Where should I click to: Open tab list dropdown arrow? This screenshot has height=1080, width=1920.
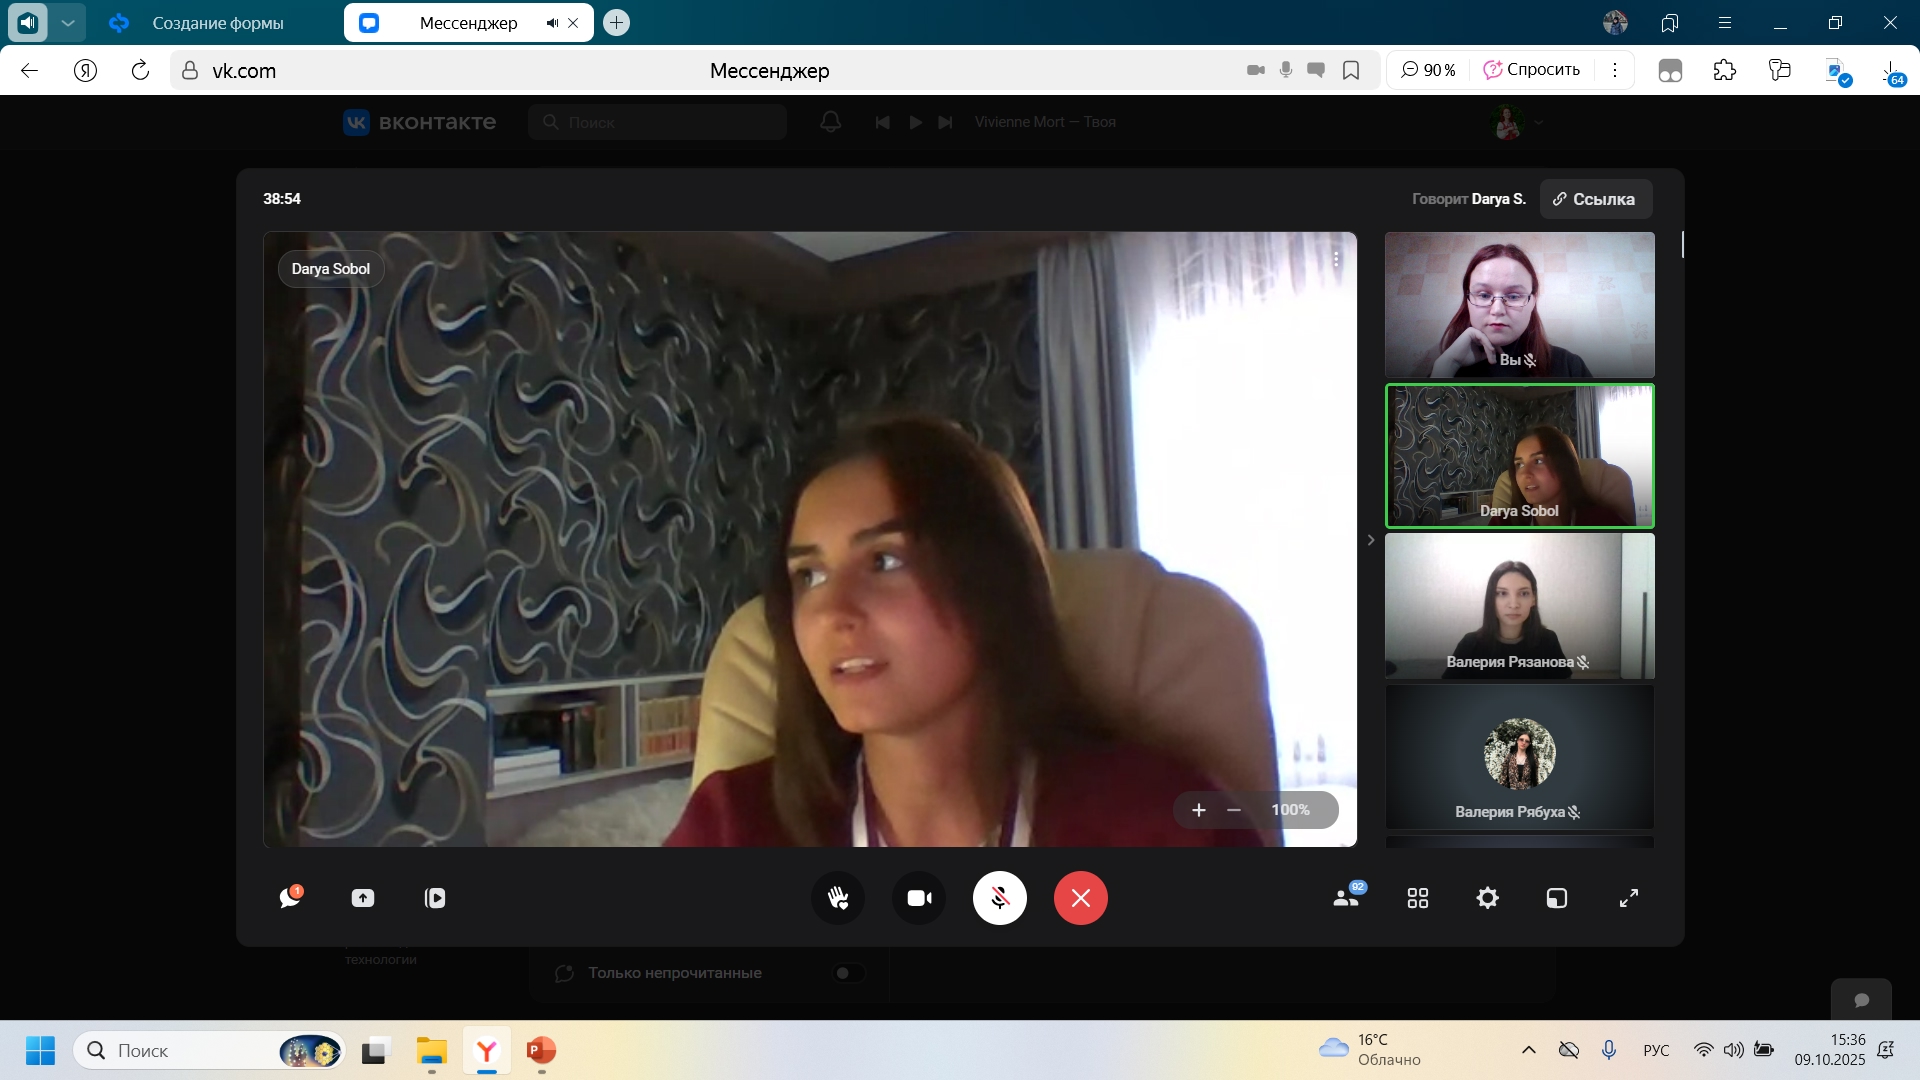[x=68, y=22]
